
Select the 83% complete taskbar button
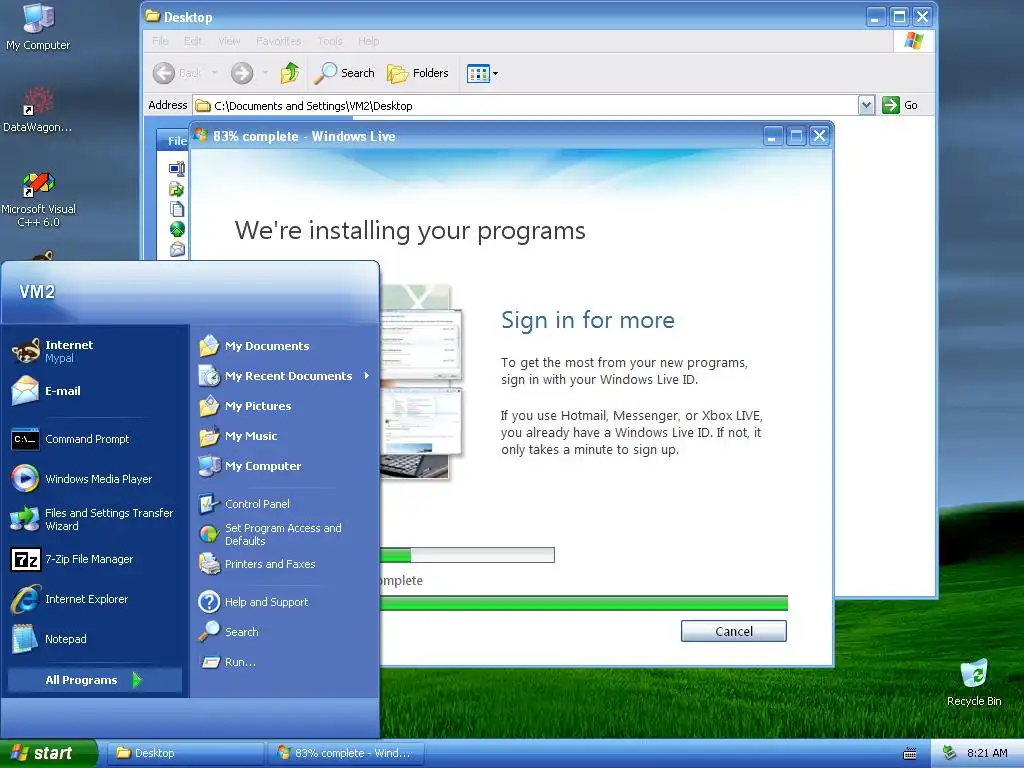346,753
